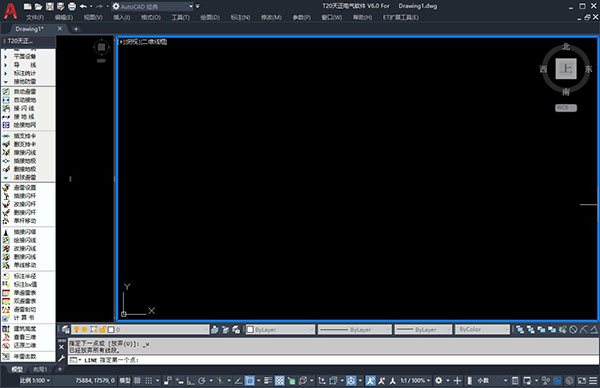
Task: Open the 工具(T) menu
Action: coord(180,17)
